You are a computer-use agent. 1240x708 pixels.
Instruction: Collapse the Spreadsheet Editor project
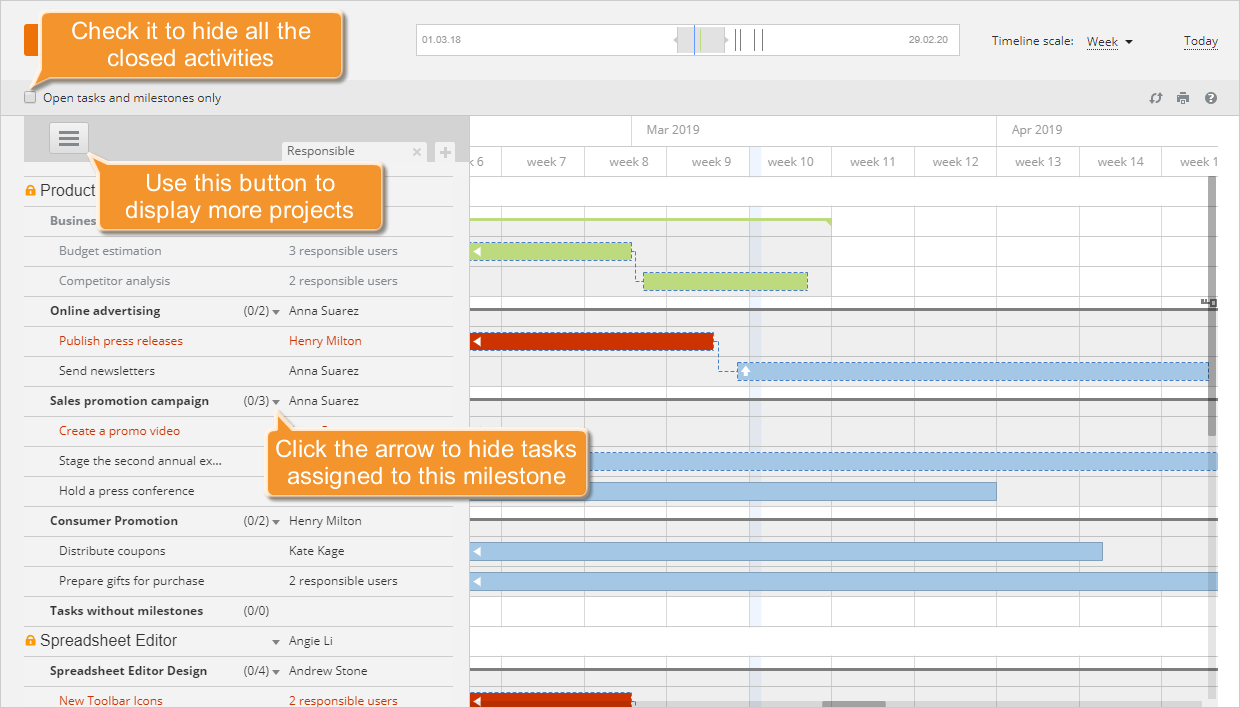pyautogui.click(x=276, y=641)
